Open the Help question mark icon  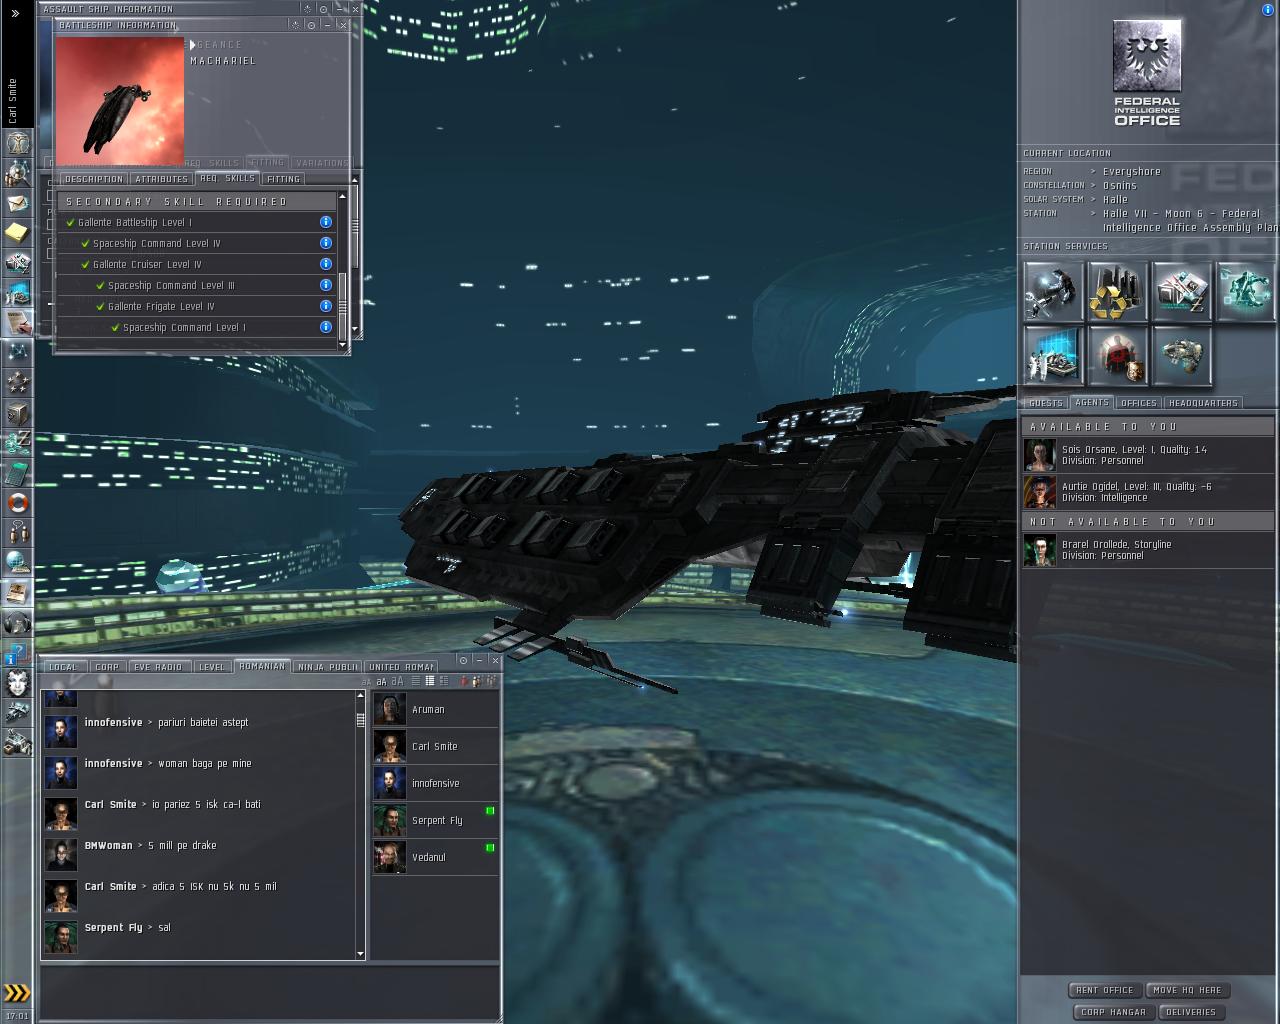[17, 653]
